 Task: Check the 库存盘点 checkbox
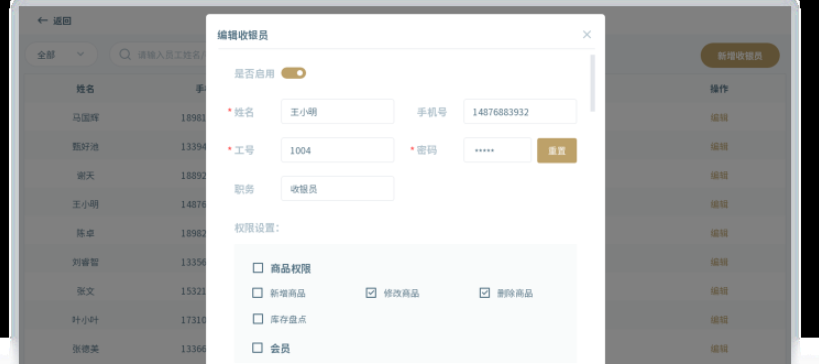coord(258,319)
